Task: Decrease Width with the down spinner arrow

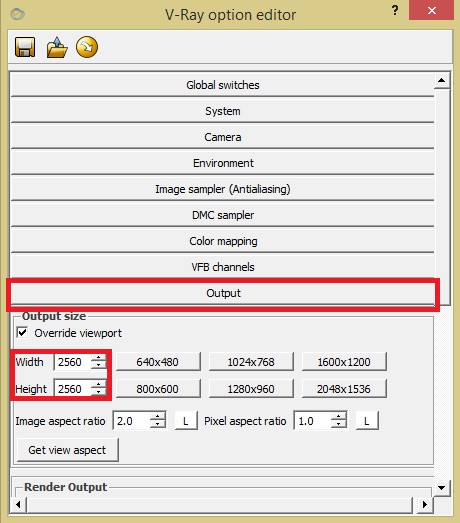Action: (98, 366)
